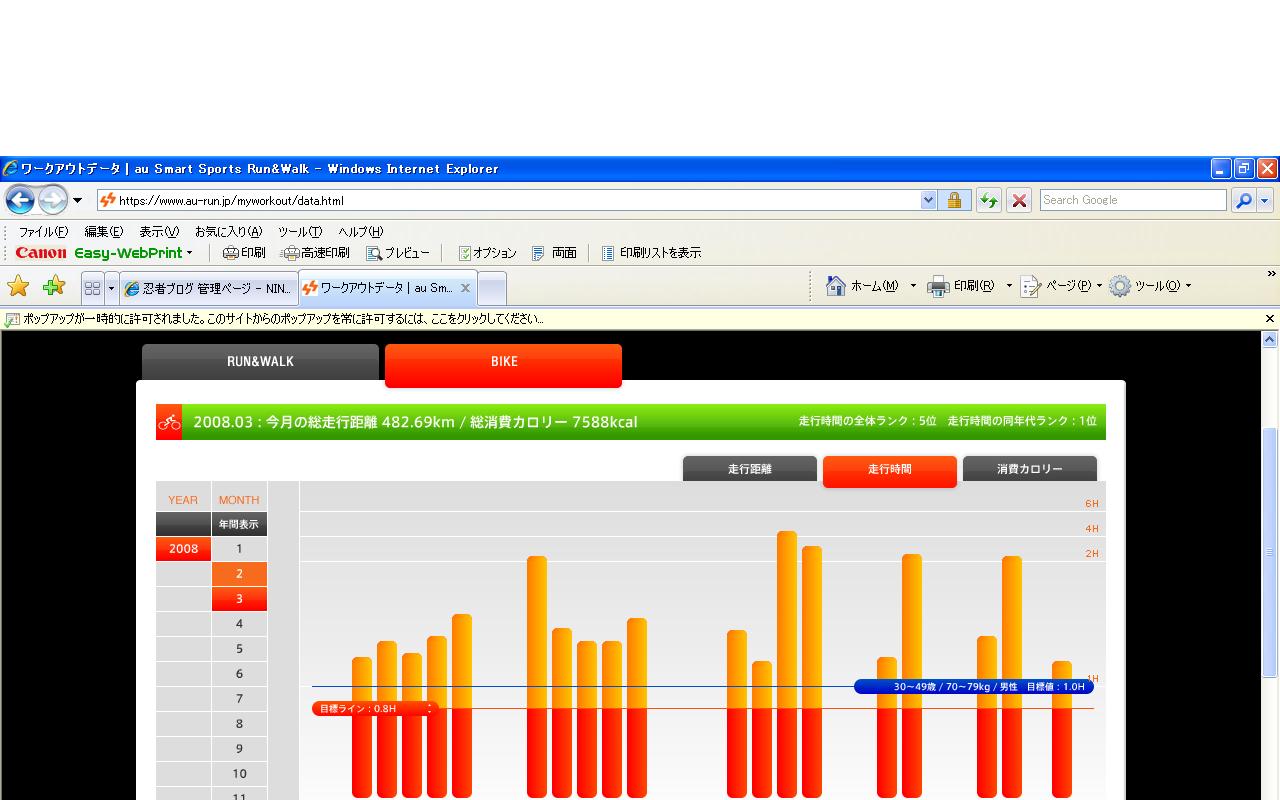Open the ファイル(F) menu
The width and height of the screenshot is (1280, 800).
point(43,231)
